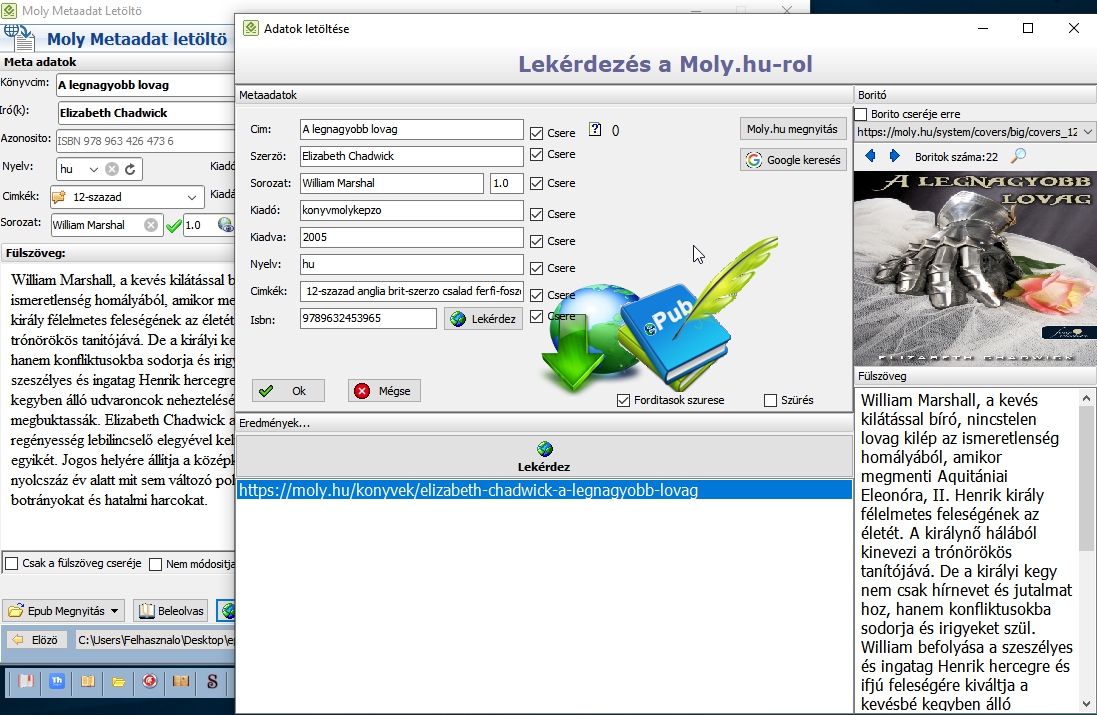Click the Kiadó field konyvmolykepzo
Image resolution: width=1097 pixels, height=715 pixels.
point(411,210)
